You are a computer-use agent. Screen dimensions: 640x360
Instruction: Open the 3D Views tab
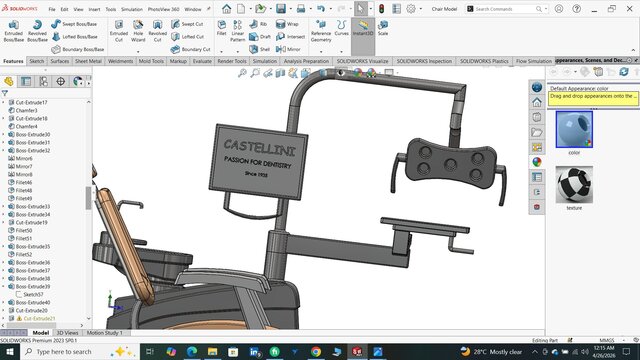coord(67,333)
